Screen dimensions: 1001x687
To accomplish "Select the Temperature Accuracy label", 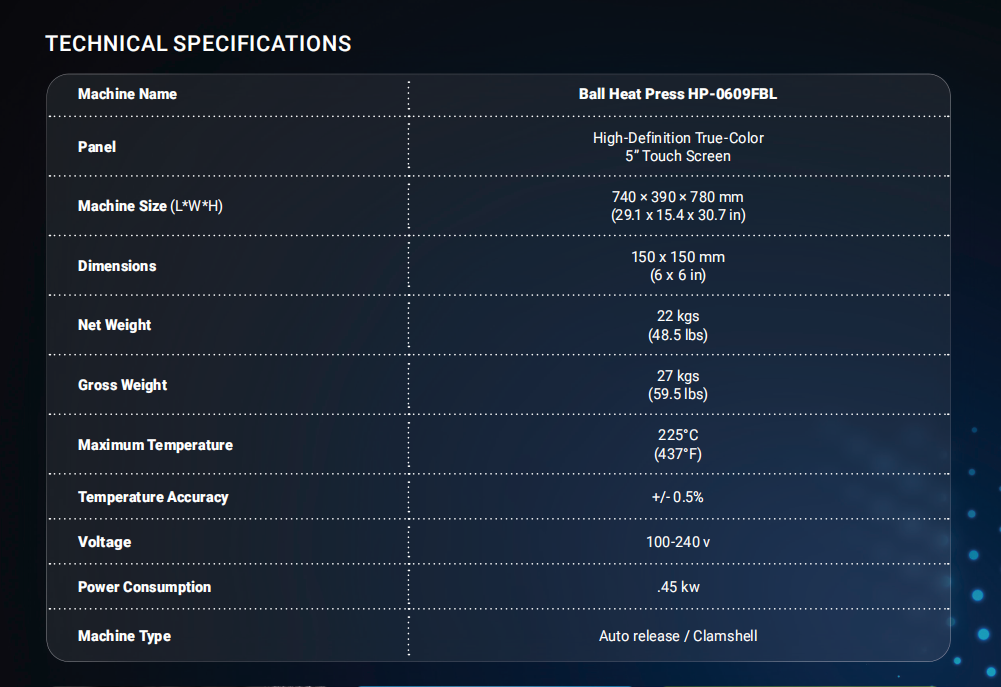I will 153,497.
